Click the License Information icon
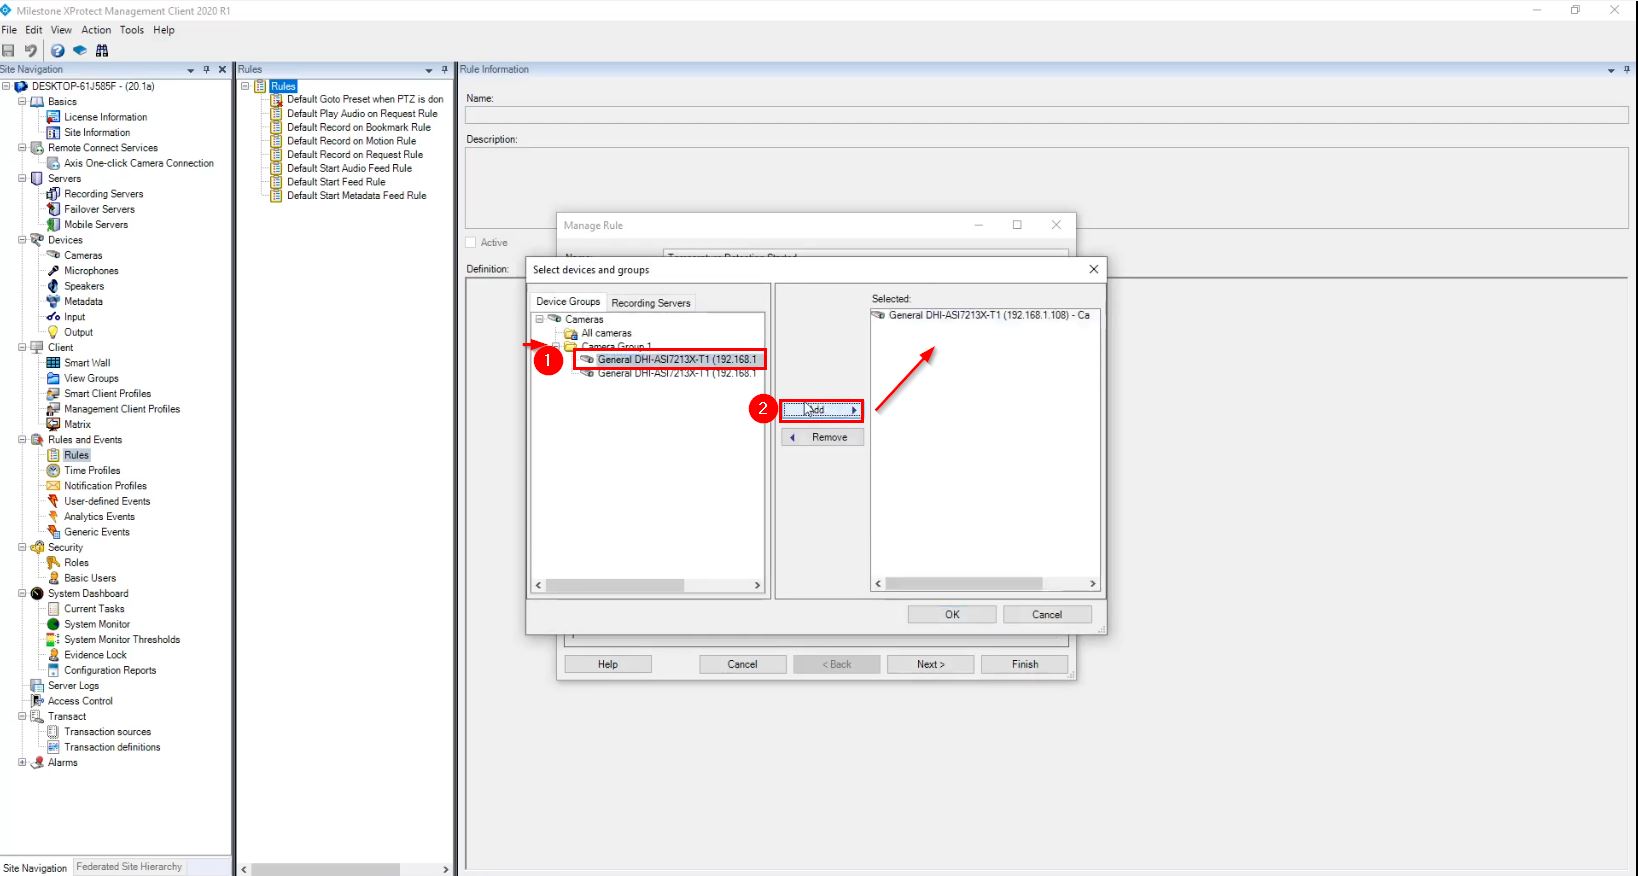The width and height of the screenshot is (1638, 876). 54,117
